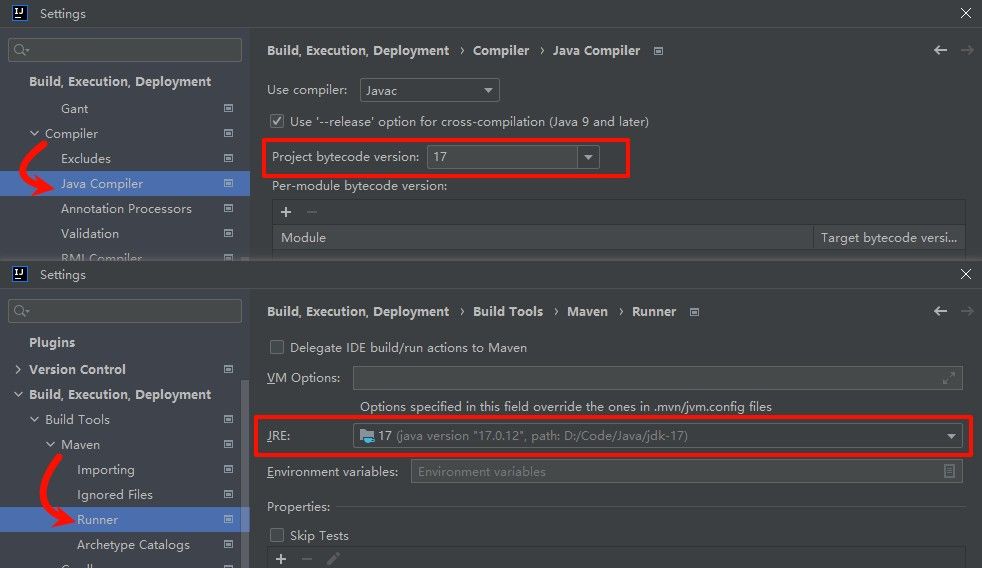Click project-level icon beside Gant
The height and width of the screenshot is (568, 982).
coord(229,108)
